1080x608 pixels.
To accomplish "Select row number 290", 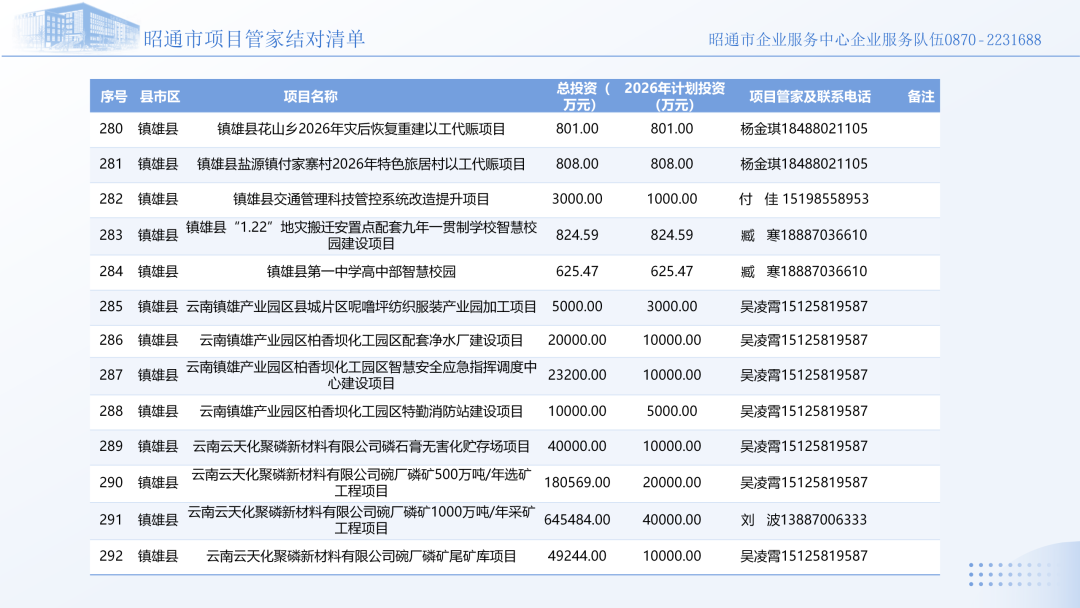I will tap(111, 483).
